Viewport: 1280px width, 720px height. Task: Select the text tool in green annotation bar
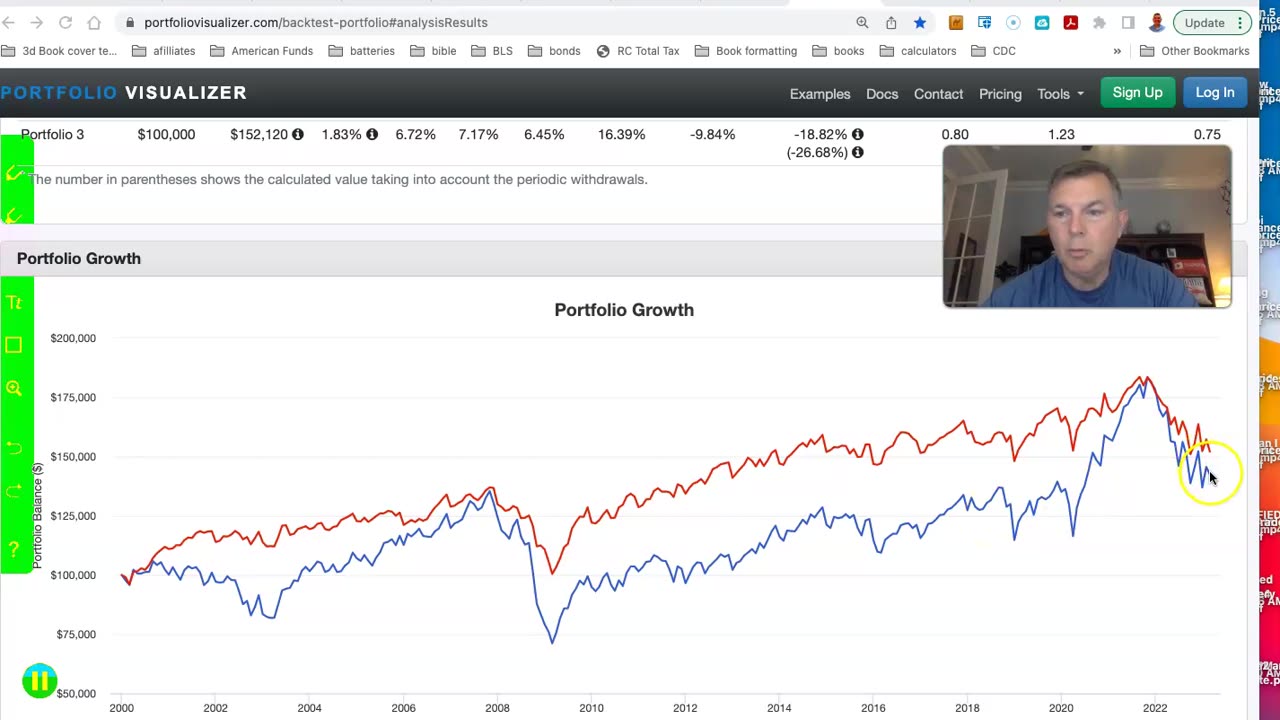tap(14, 302)
